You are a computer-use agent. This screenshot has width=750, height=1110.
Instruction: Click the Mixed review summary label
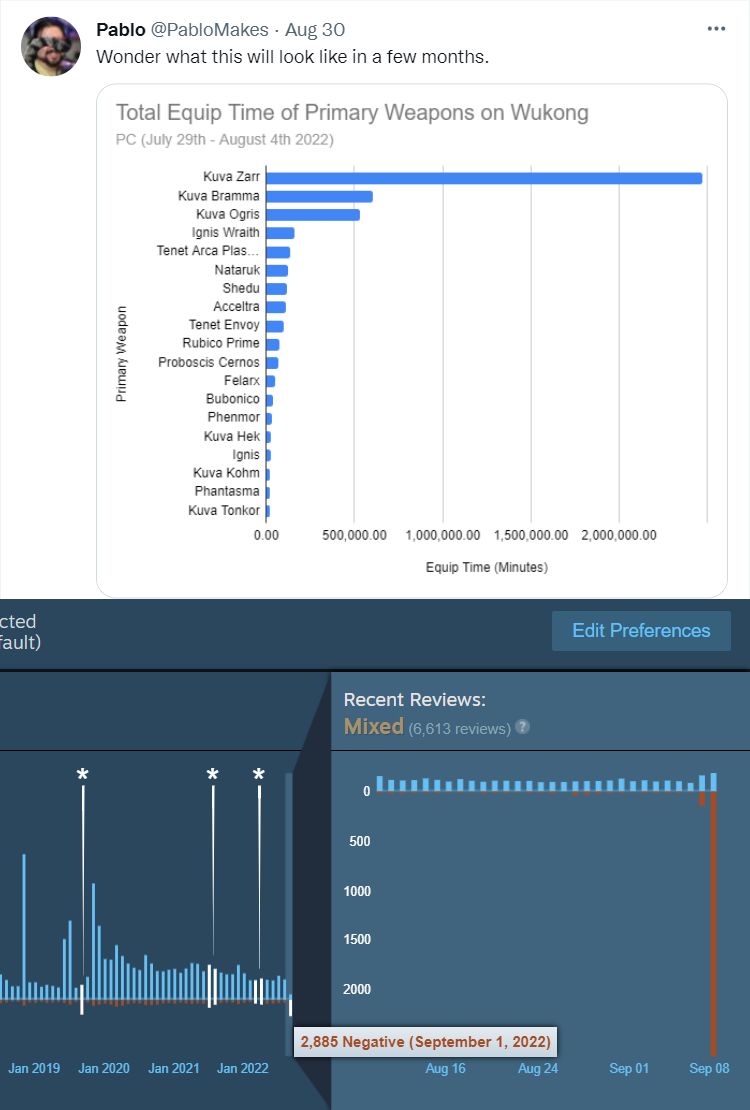[373, 726]
